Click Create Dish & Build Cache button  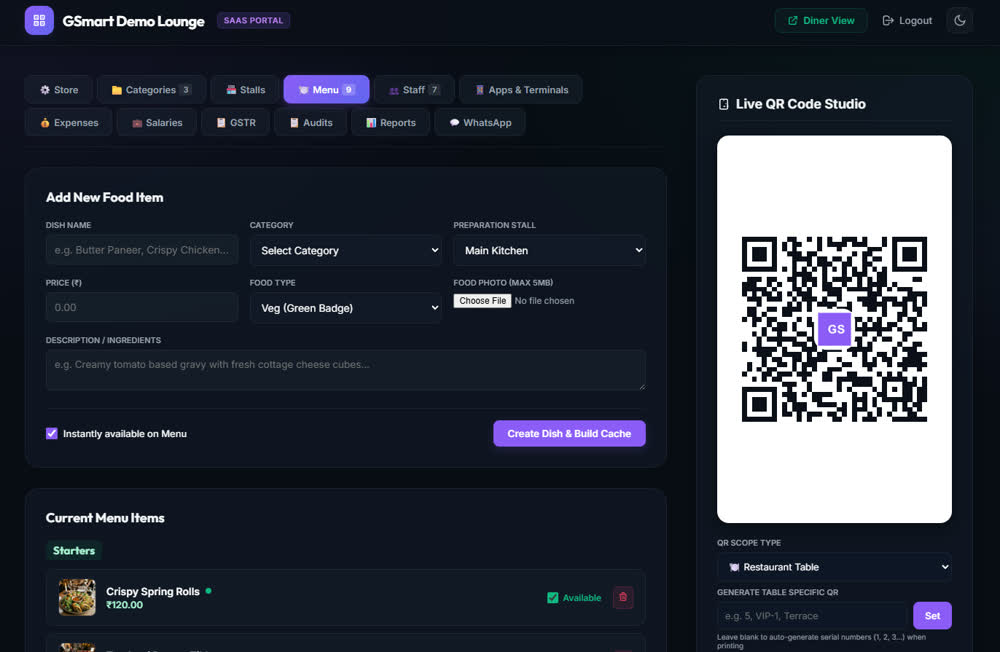569,434
